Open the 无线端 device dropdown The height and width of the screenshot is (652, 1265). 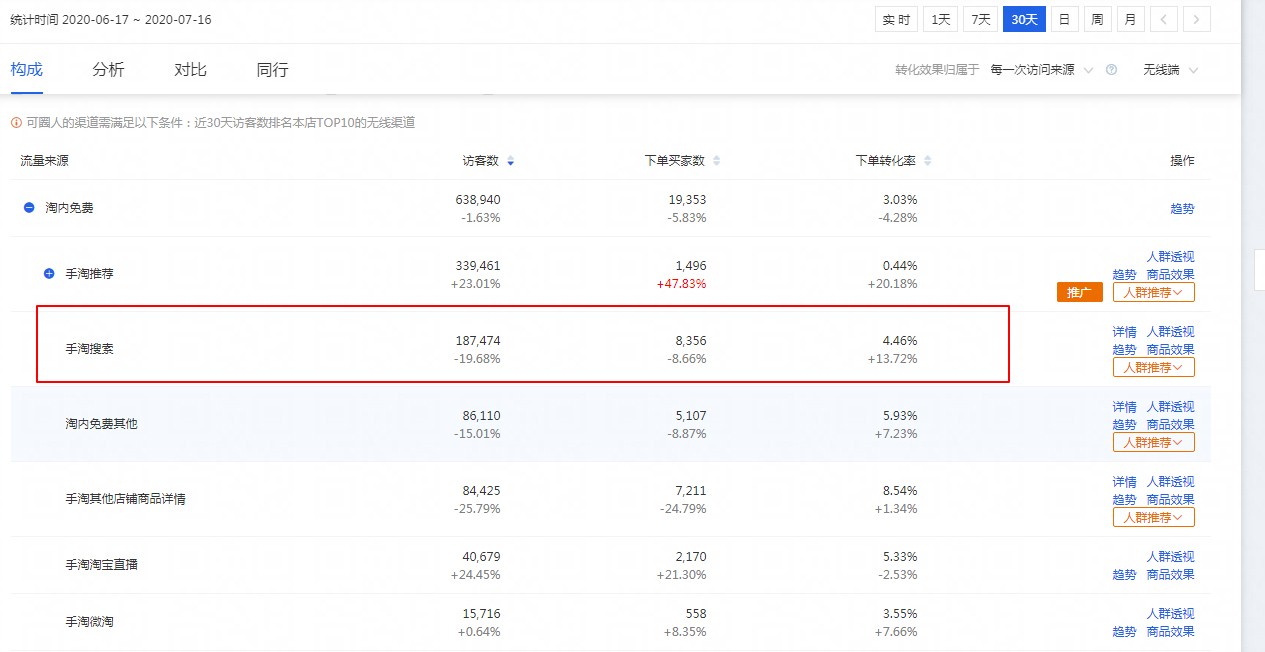point(1171,70)
